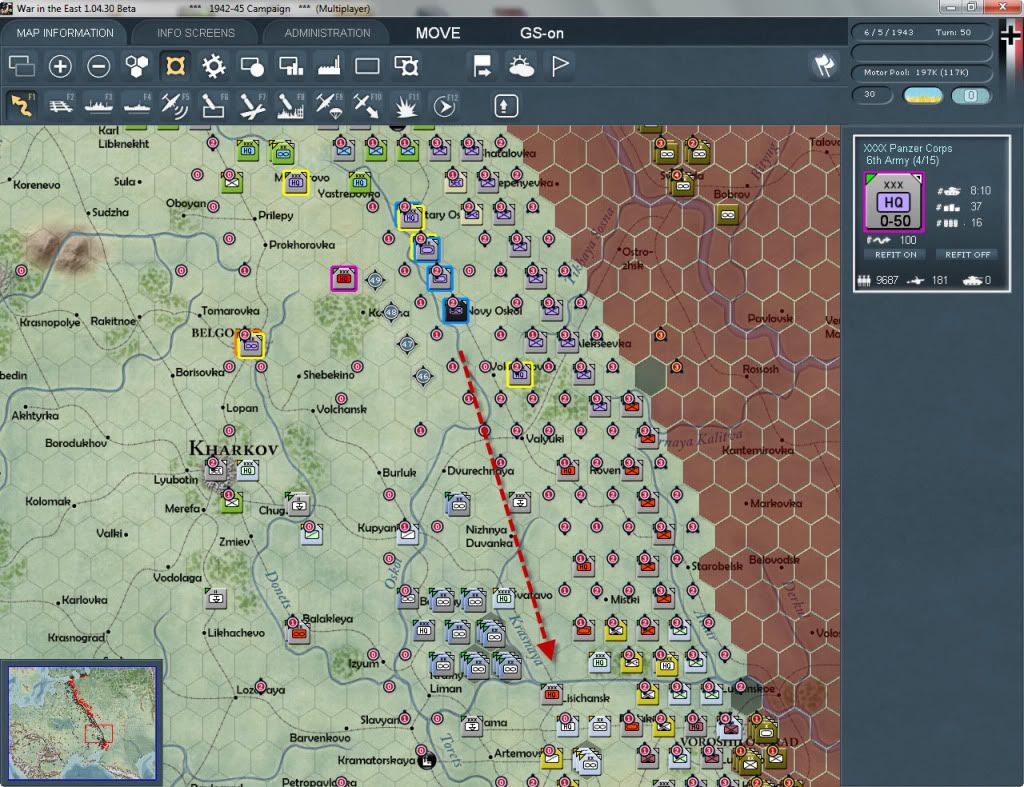Toggle the factory display icon
This screenshot has height=787, width=1024.
tap(329, 66)
